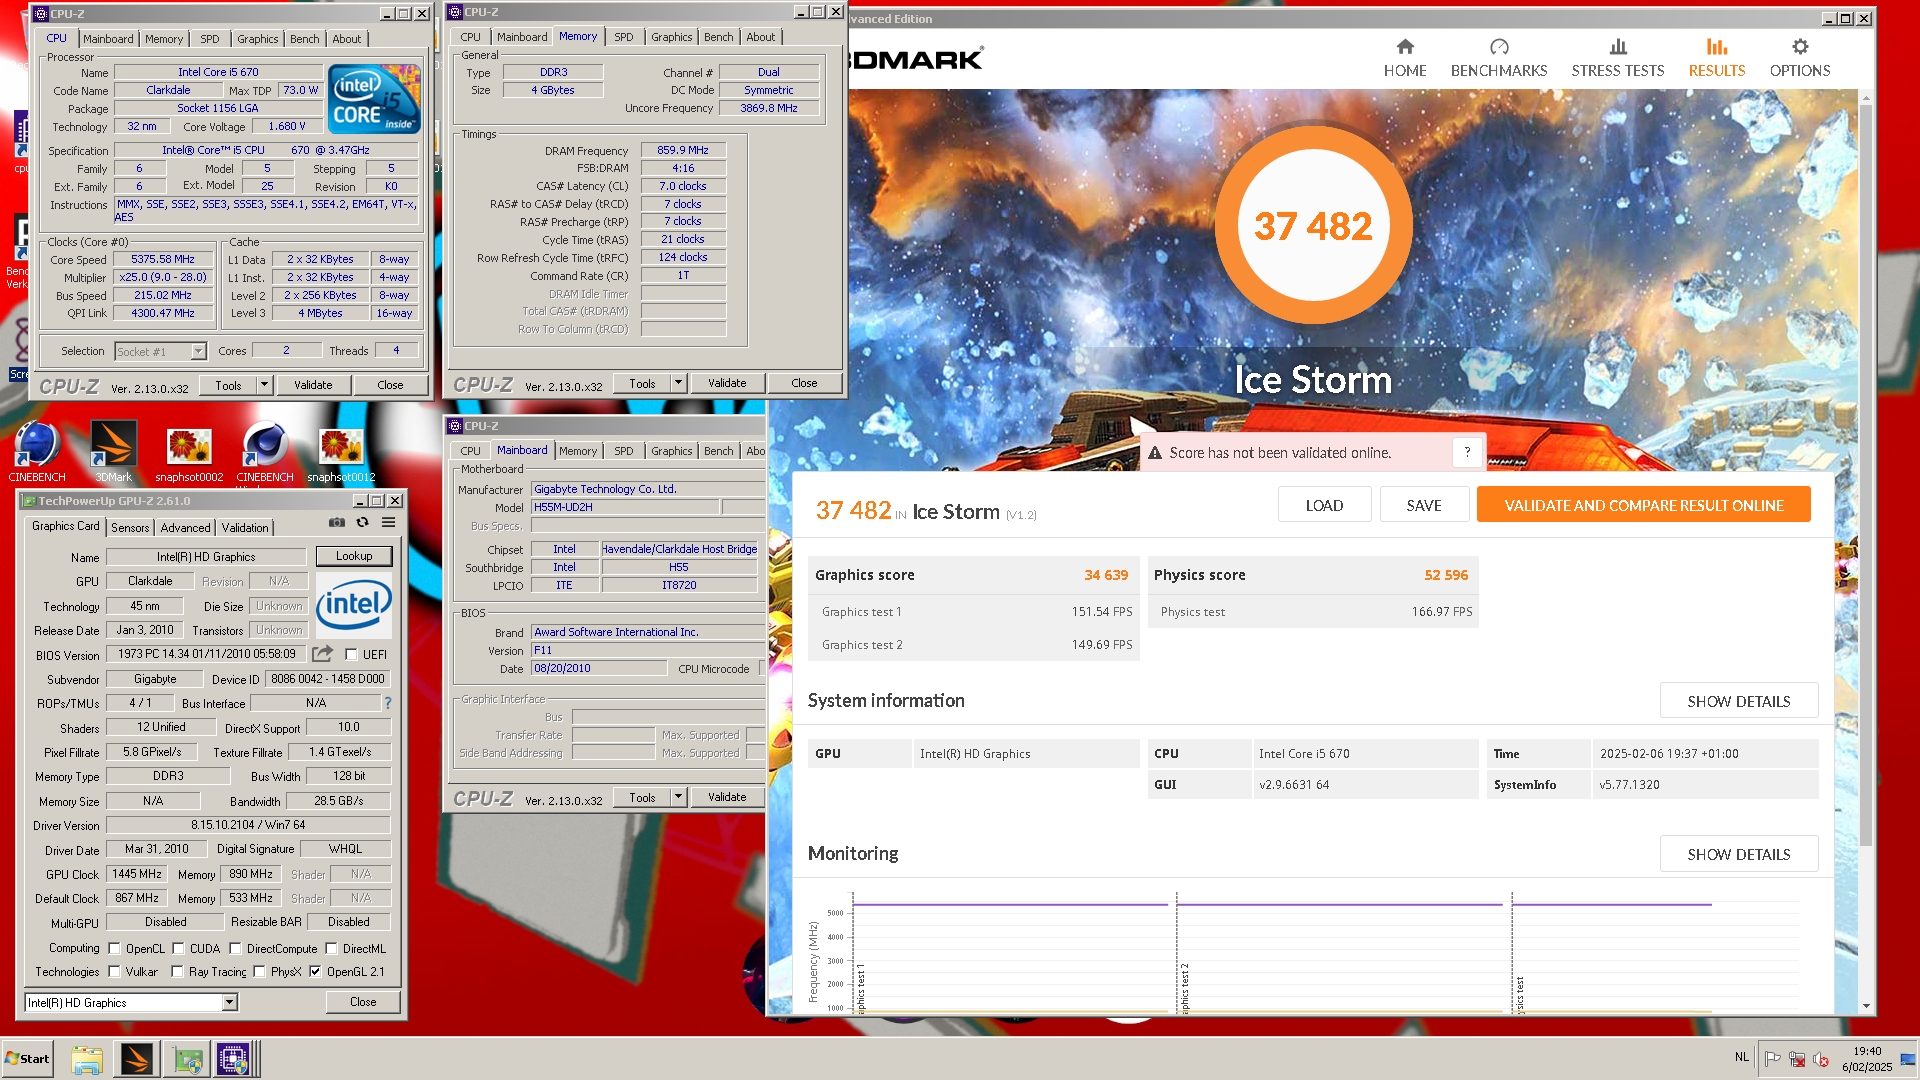The image size is (1920, 1080).
Task: Toggle PhysX checkbox in GPU-Z
Action: pyautogui.click(x=259, y=971)
